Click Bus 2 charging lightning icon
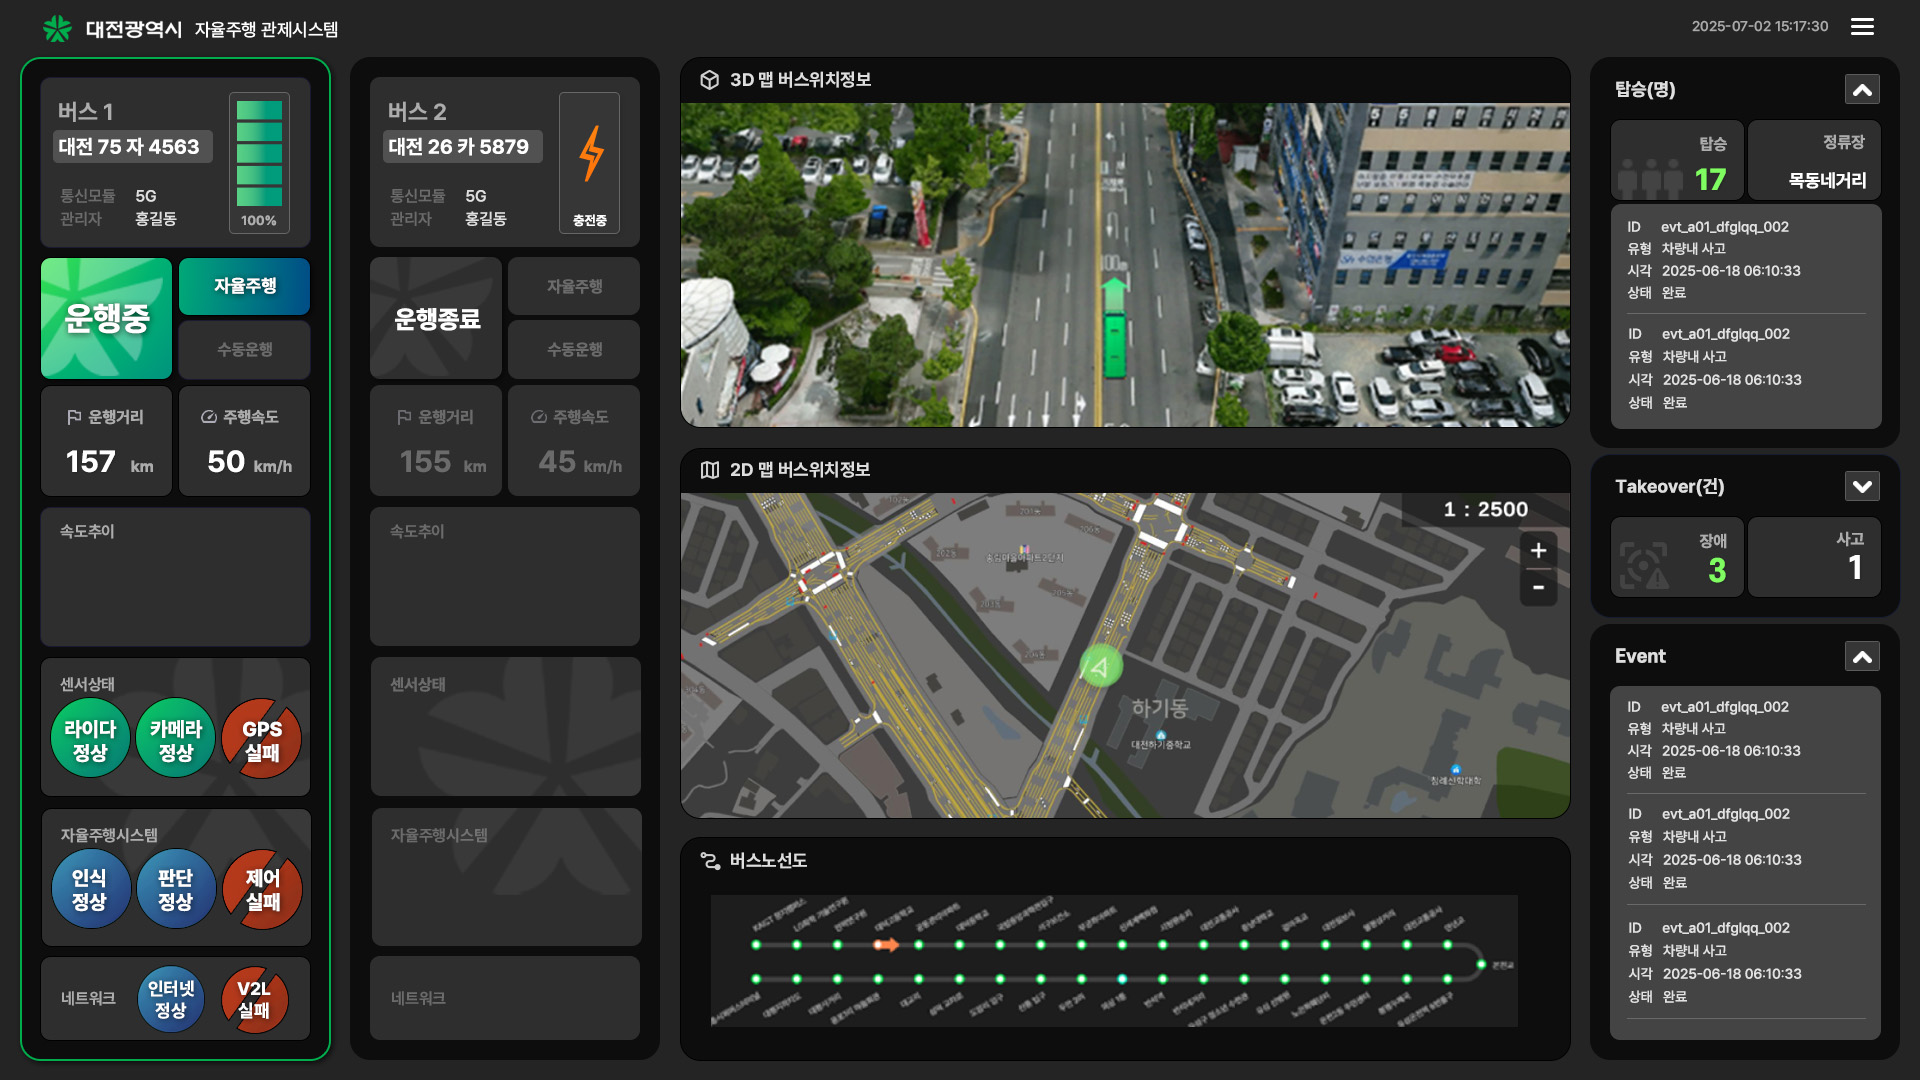 coord(590,153)
